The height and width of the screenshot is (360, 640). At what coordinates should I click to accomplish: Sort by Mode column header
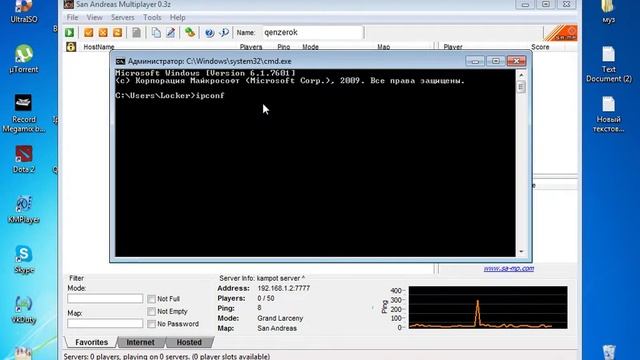(x=310, y=47)
